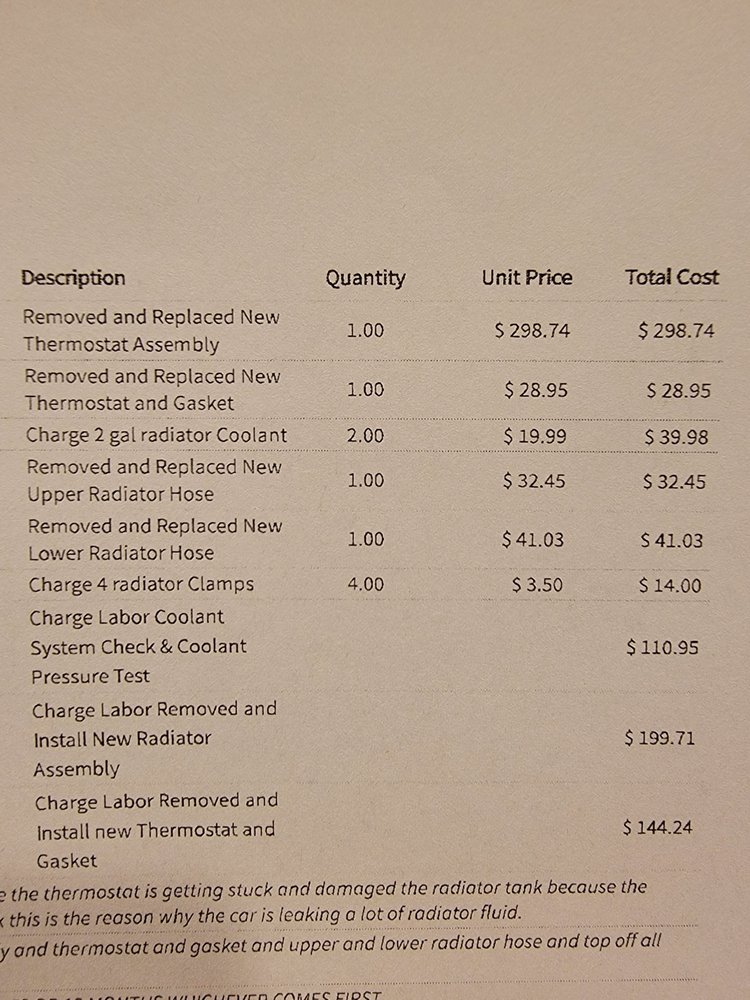
Task: Click the Quantity column header
Action: tap(365, 278)
